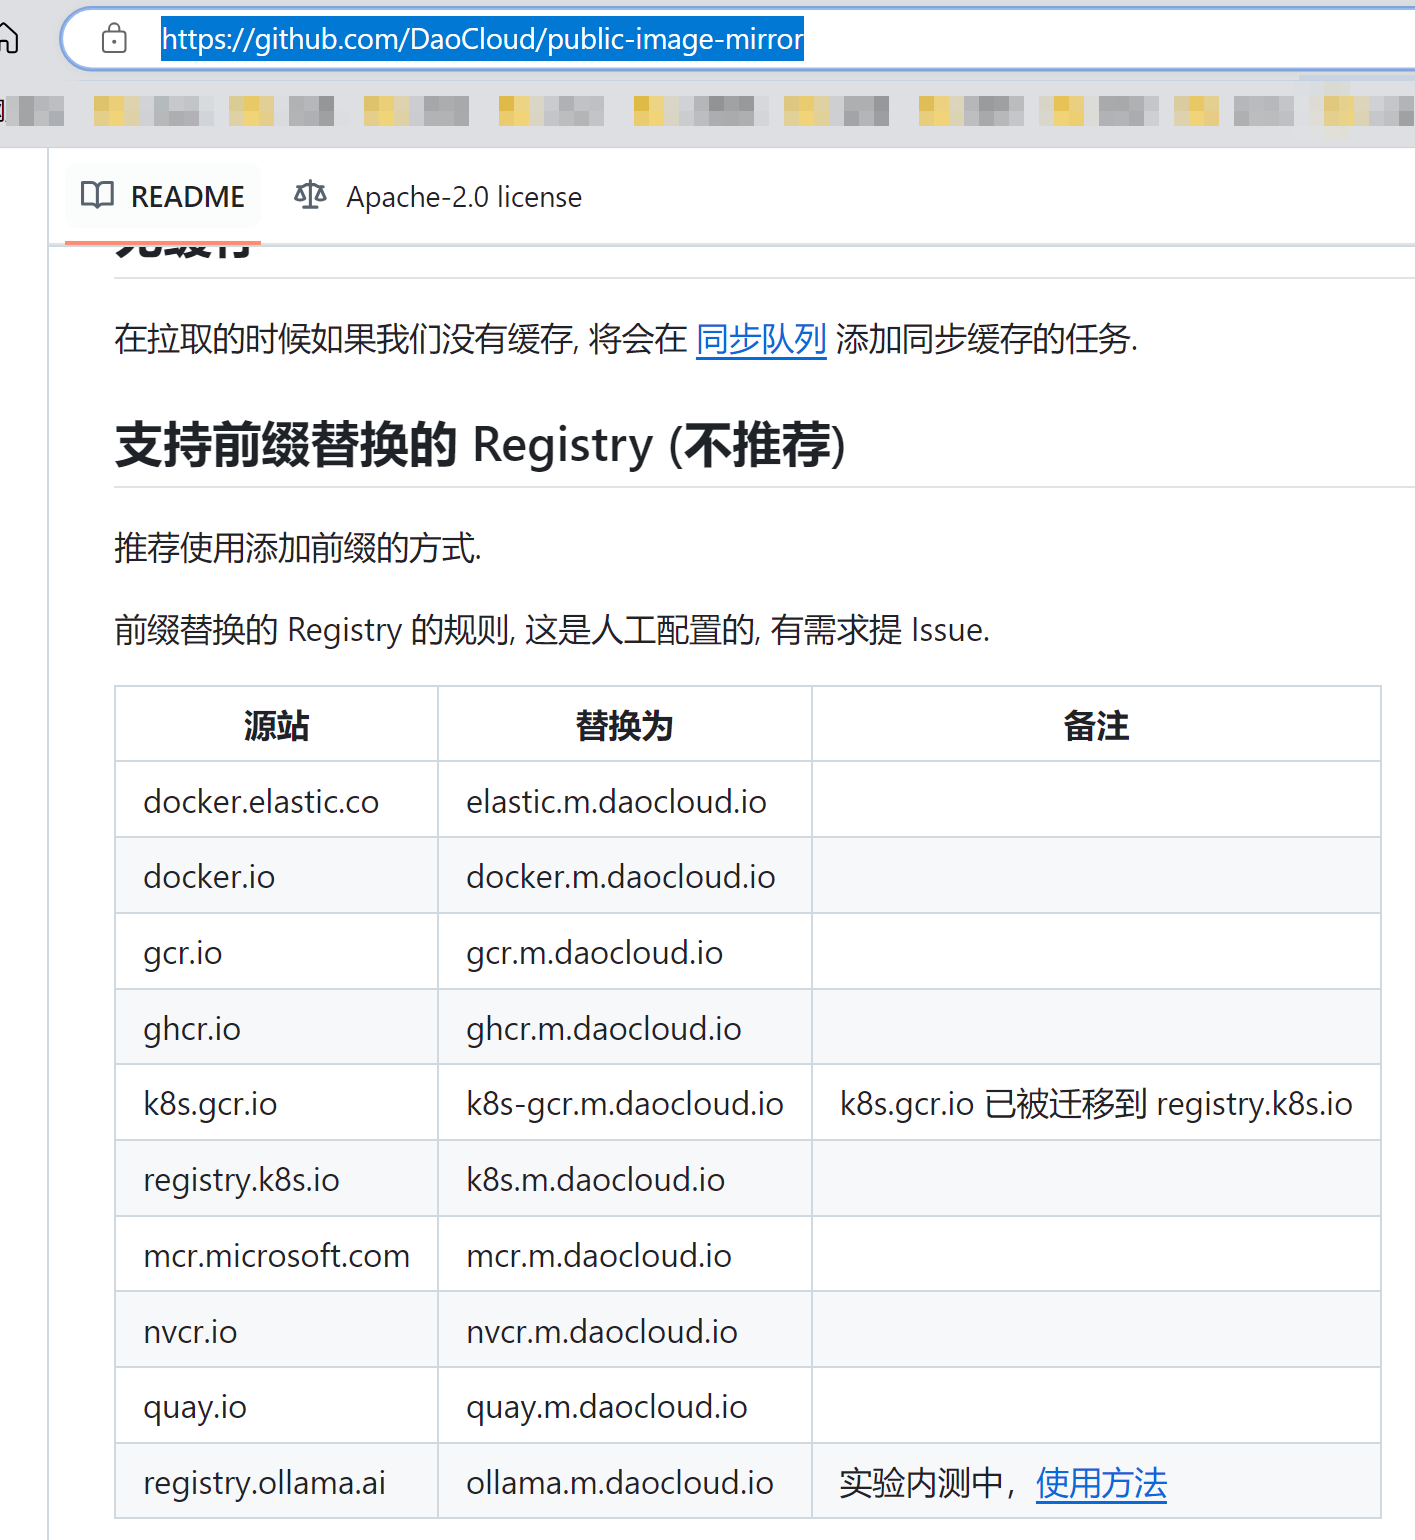Select the elastic.m.daocloud.io cell
Viewport: 1415px width, 1540px height.
pyautogui.click(x=624, y=800)
